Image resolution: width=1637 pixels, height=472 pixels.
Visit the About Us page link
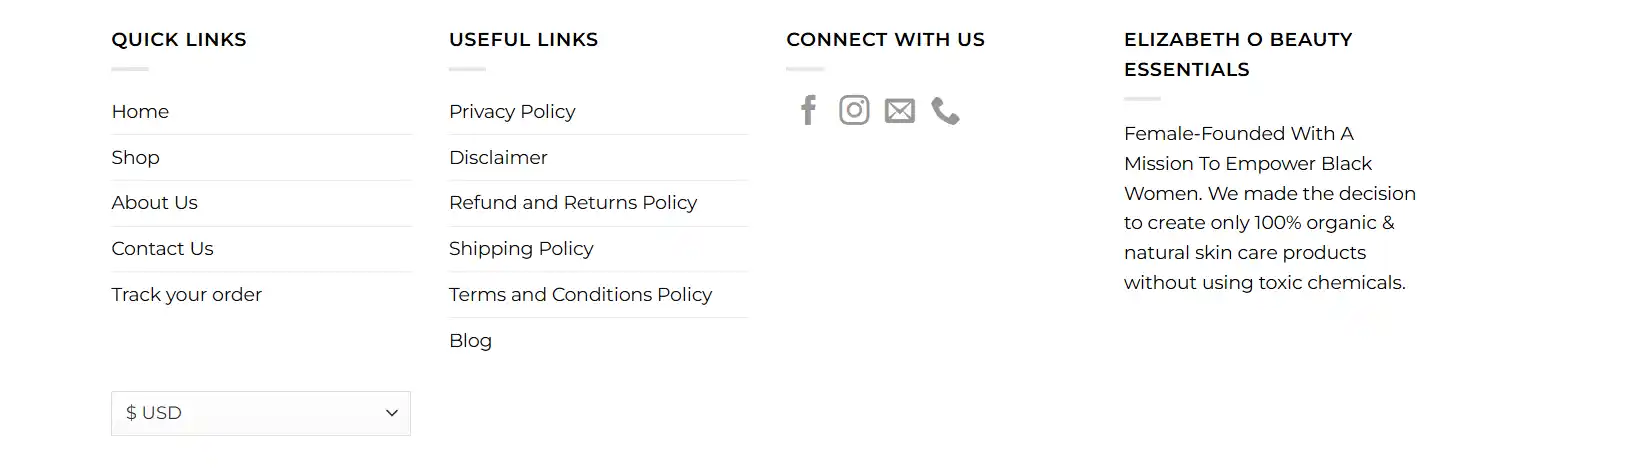tap(154, 202)
